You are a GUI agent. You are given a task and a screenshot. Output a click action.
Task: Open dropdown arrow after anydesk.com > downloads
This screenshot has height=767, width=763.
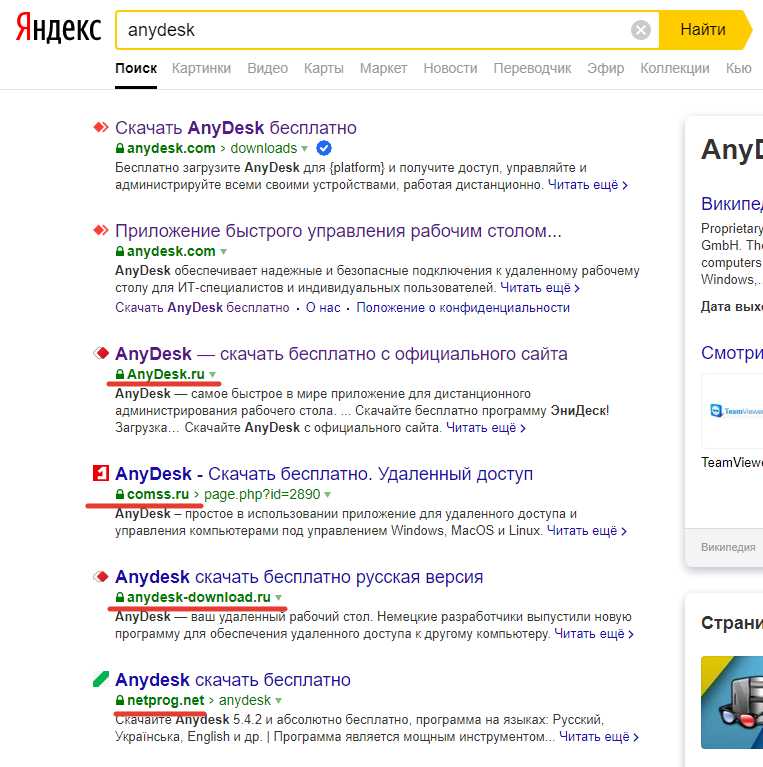coord(305,148)
